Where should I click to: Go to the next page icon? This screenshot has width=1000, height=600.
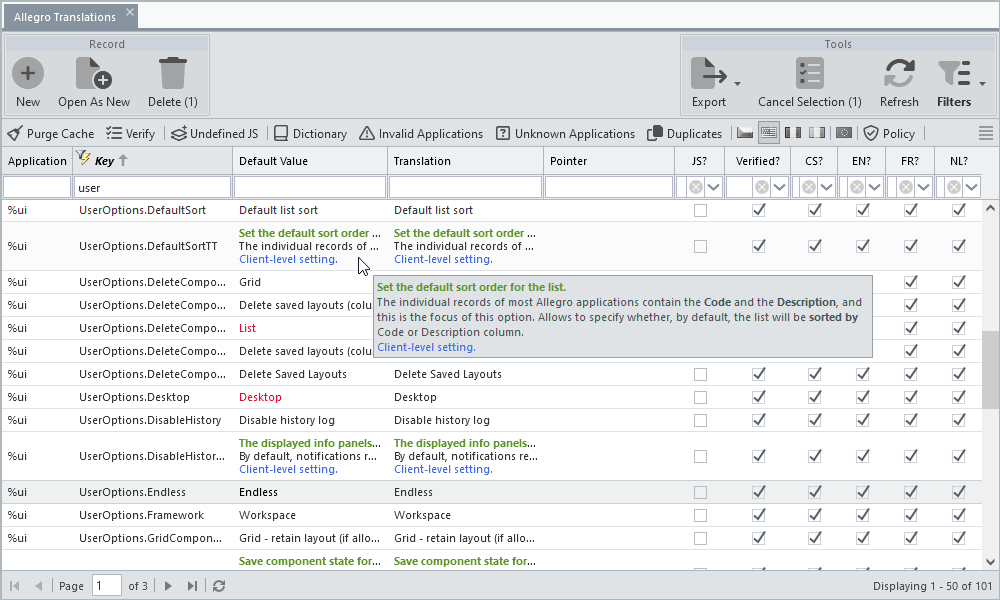pyautogui.click(x=168, y=586)
